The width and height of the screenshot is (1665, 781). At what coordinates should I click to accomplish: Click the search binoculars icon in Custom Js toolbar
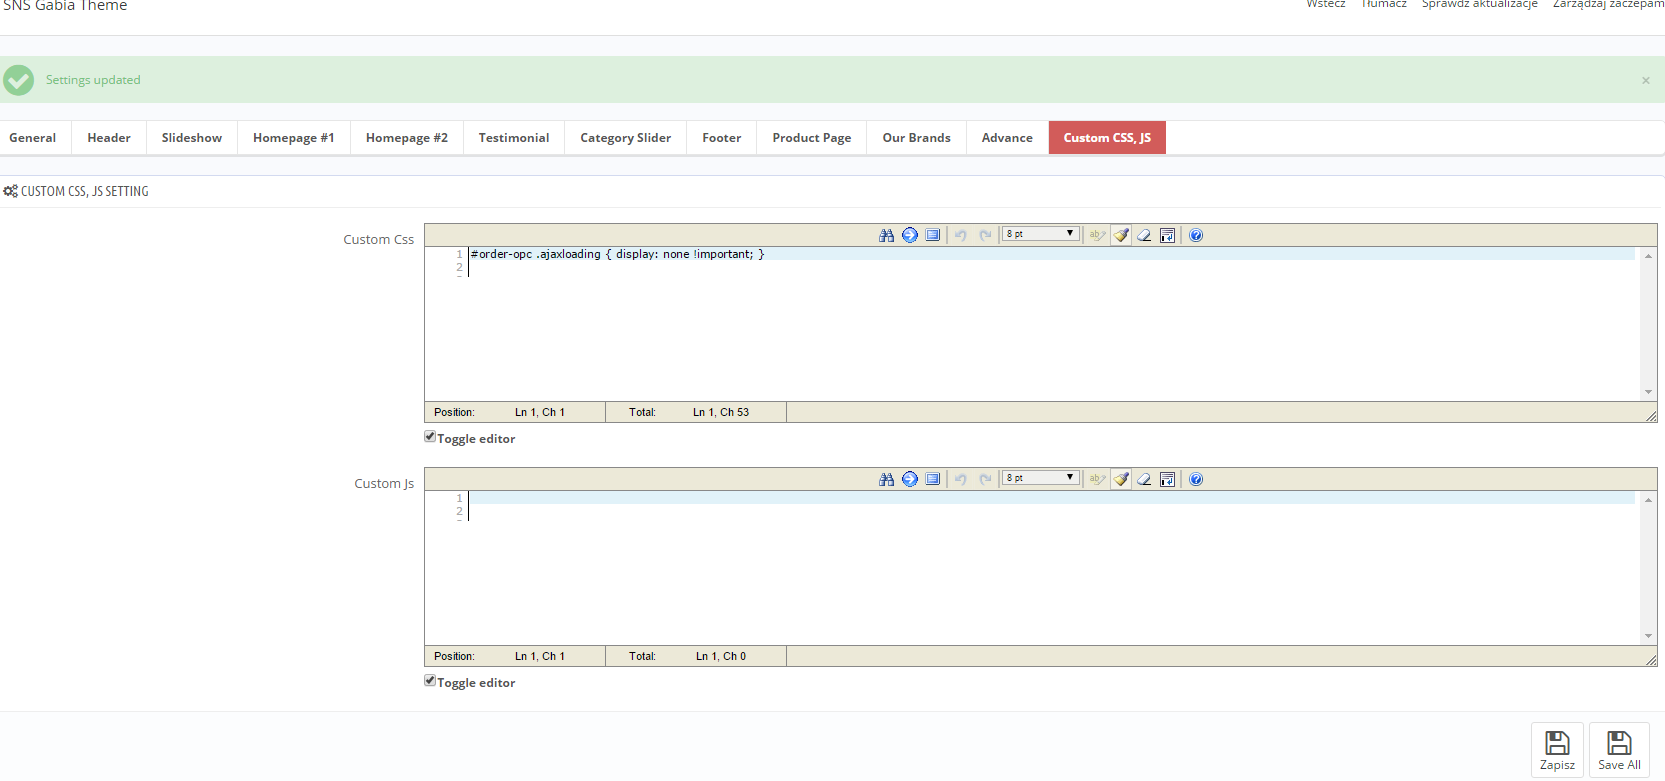click(886, 479)
